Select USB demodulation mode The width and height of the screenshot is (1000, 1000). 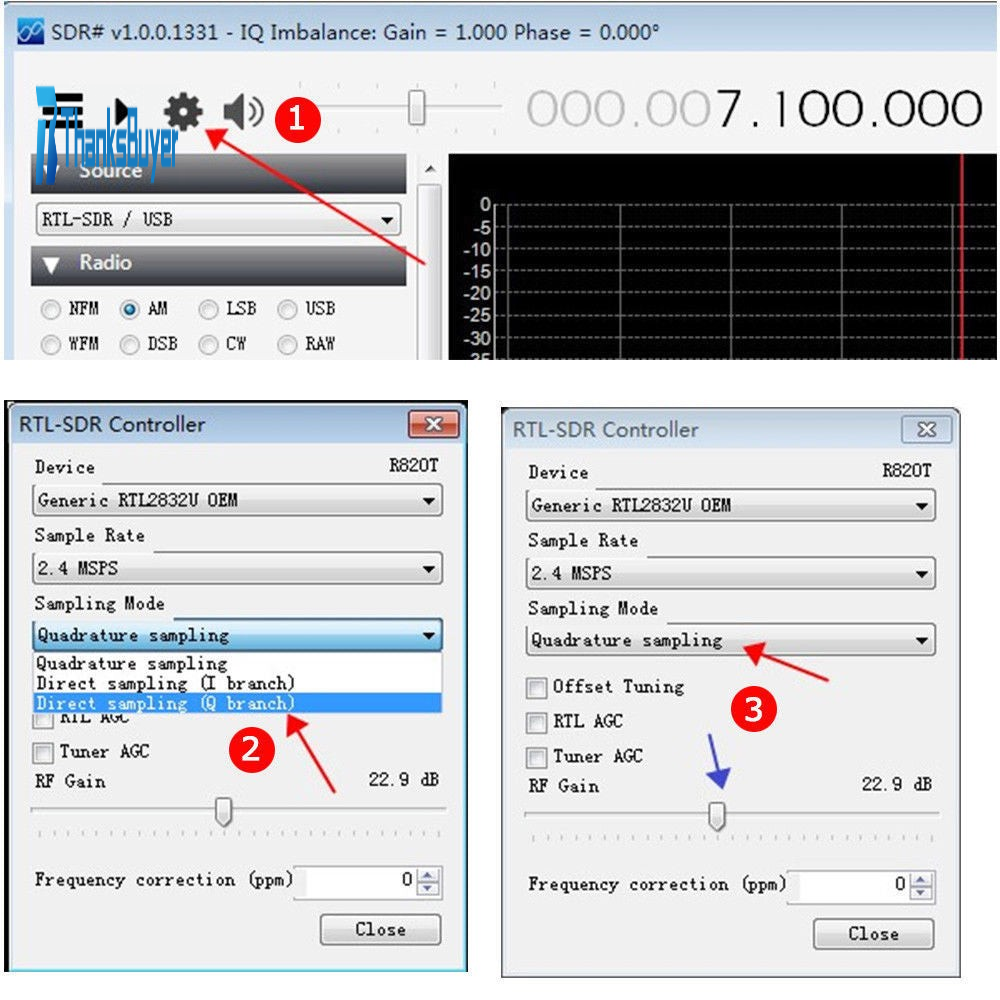coord(287,310)
